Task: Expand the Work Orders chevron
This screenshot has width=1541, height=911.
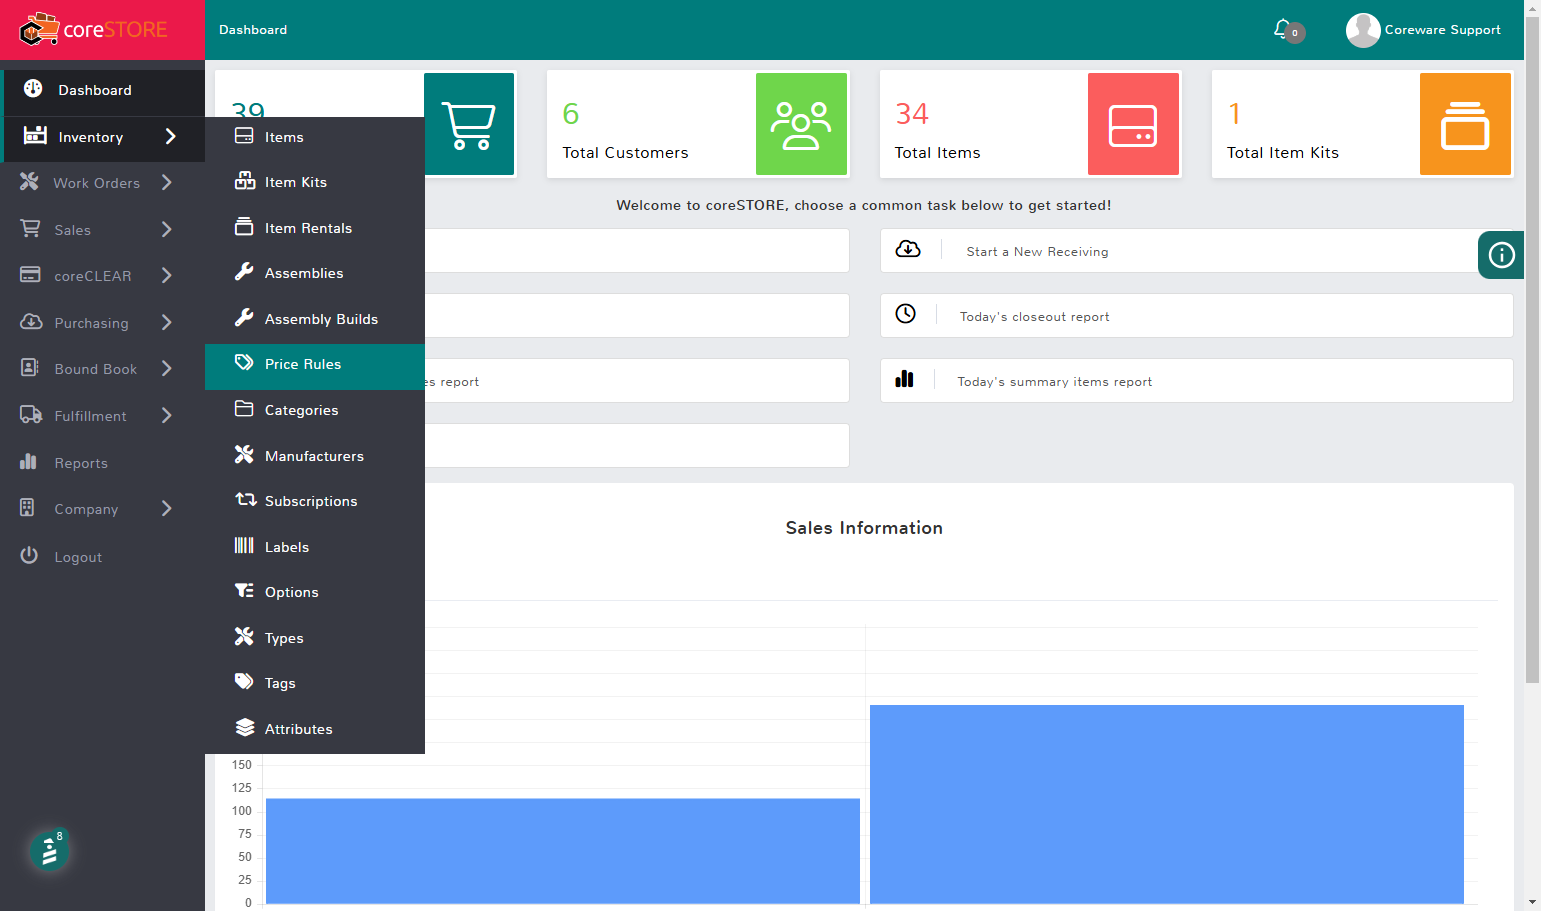Action: [167, 182]
